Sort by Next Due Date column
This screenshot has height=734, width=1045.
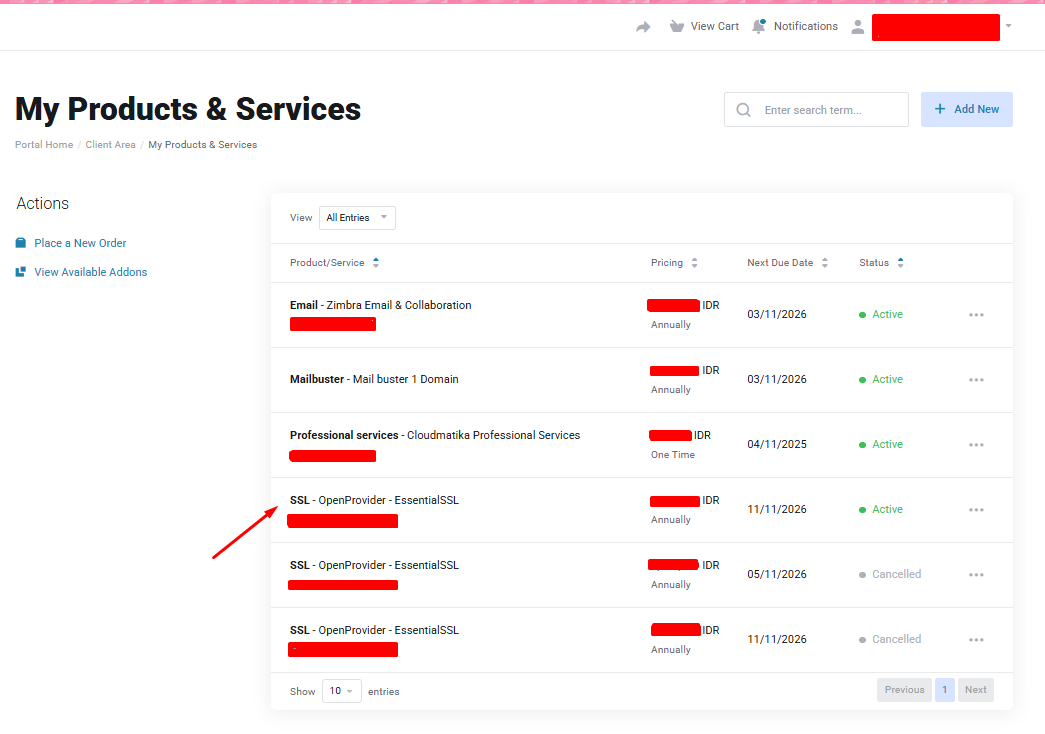pos(787,263)
